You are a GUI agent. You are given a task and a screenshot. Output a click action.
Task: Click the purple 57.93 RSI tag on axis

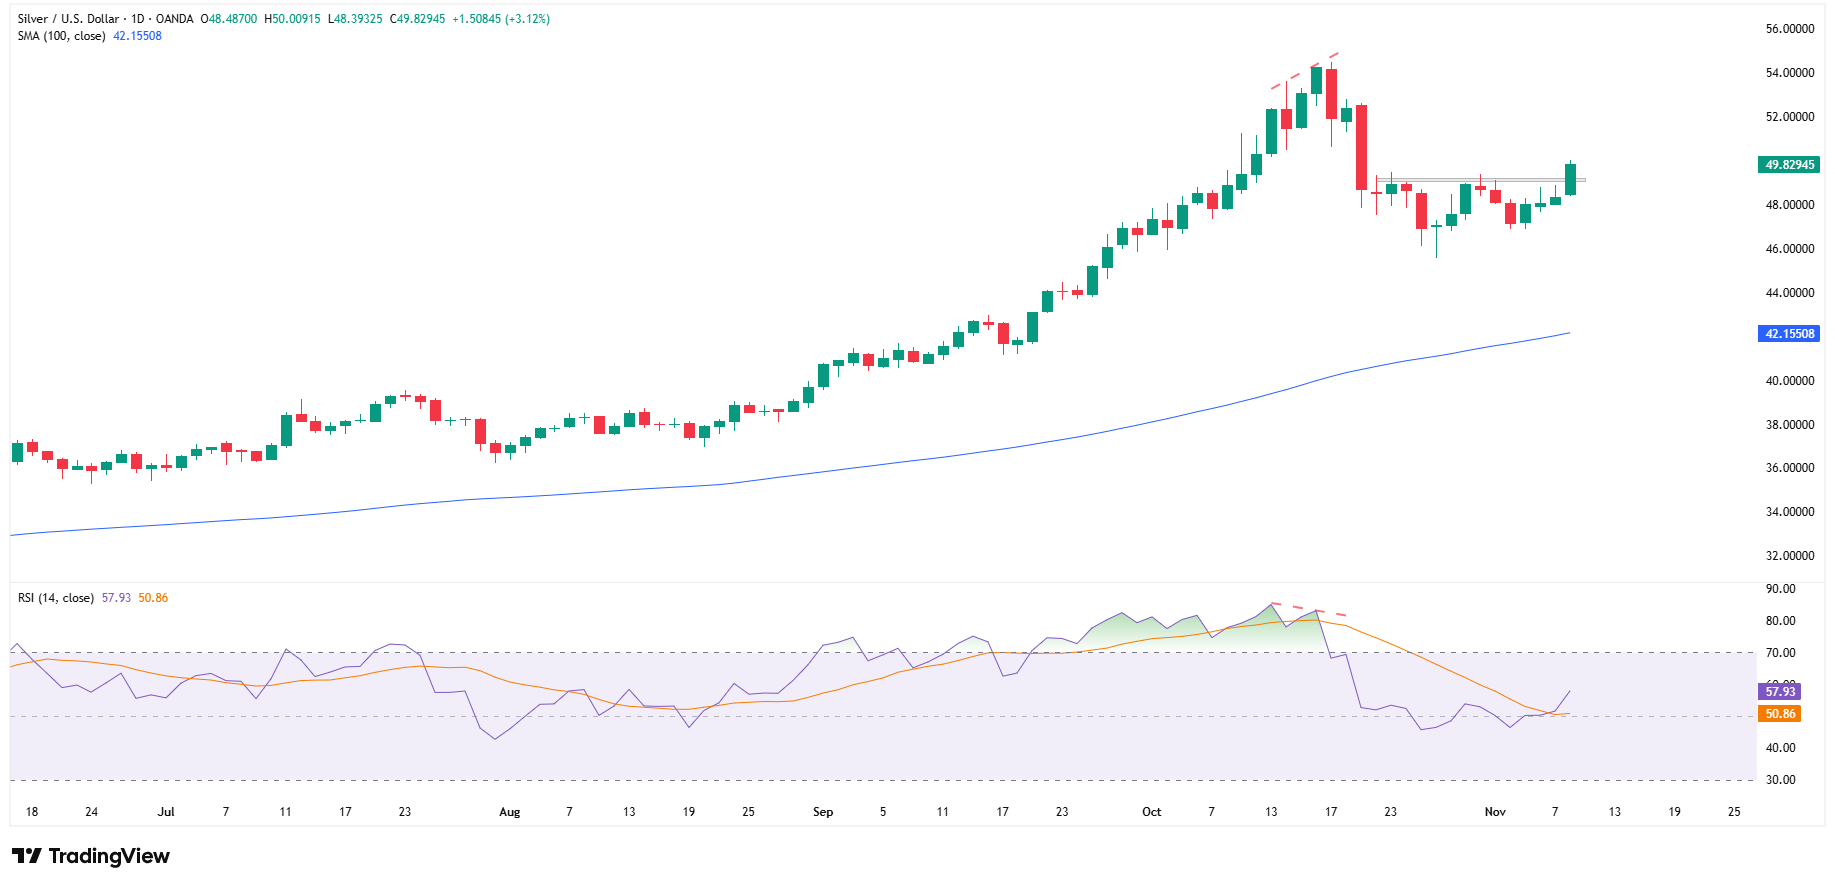click(x=1779, y=692)
